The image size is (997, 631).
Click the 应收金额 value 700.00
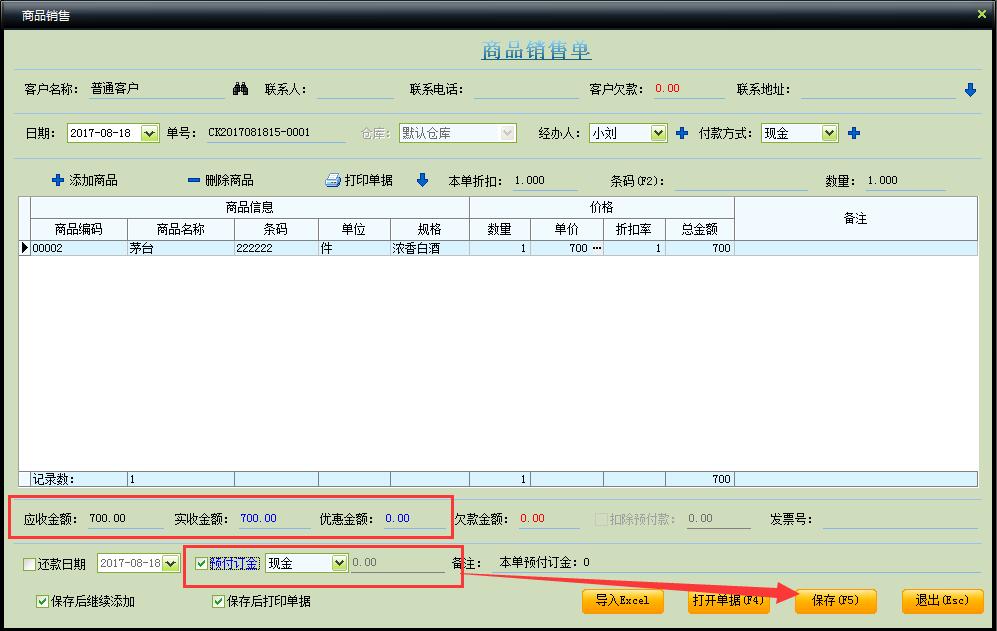[107, 518]
